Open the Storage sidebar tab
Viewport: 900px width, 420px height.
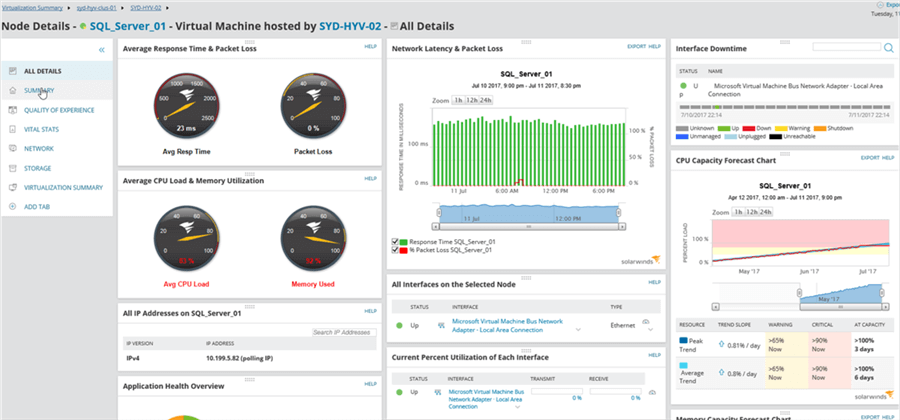(57, 168)
